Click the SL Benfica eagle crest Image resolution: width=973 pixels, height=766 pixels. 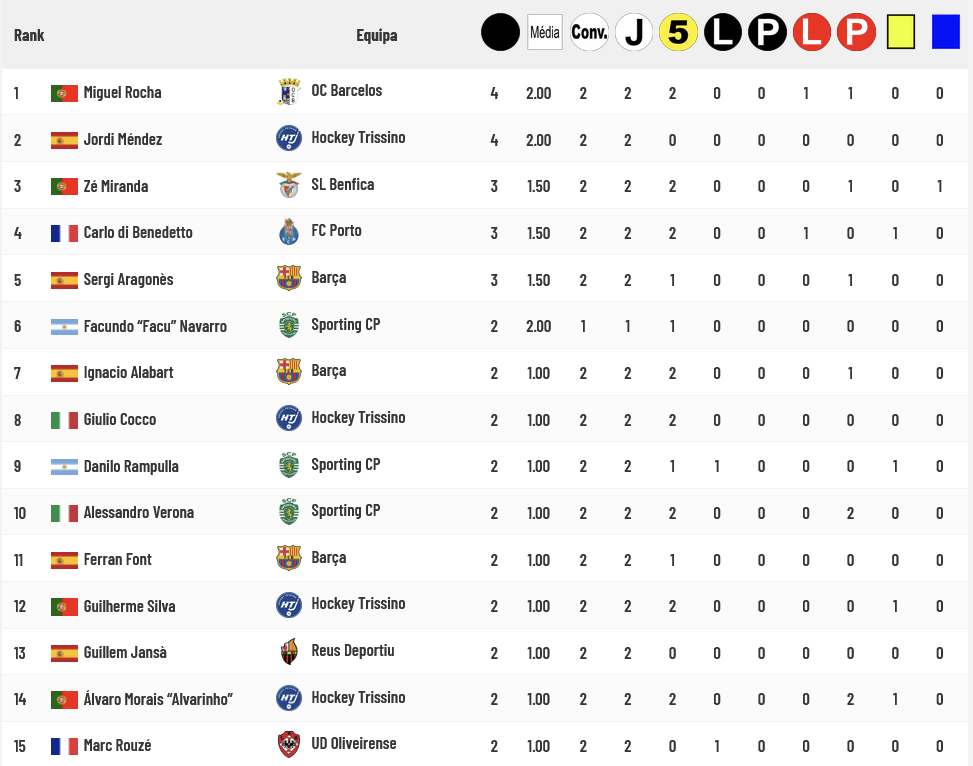tap(288, 185)
